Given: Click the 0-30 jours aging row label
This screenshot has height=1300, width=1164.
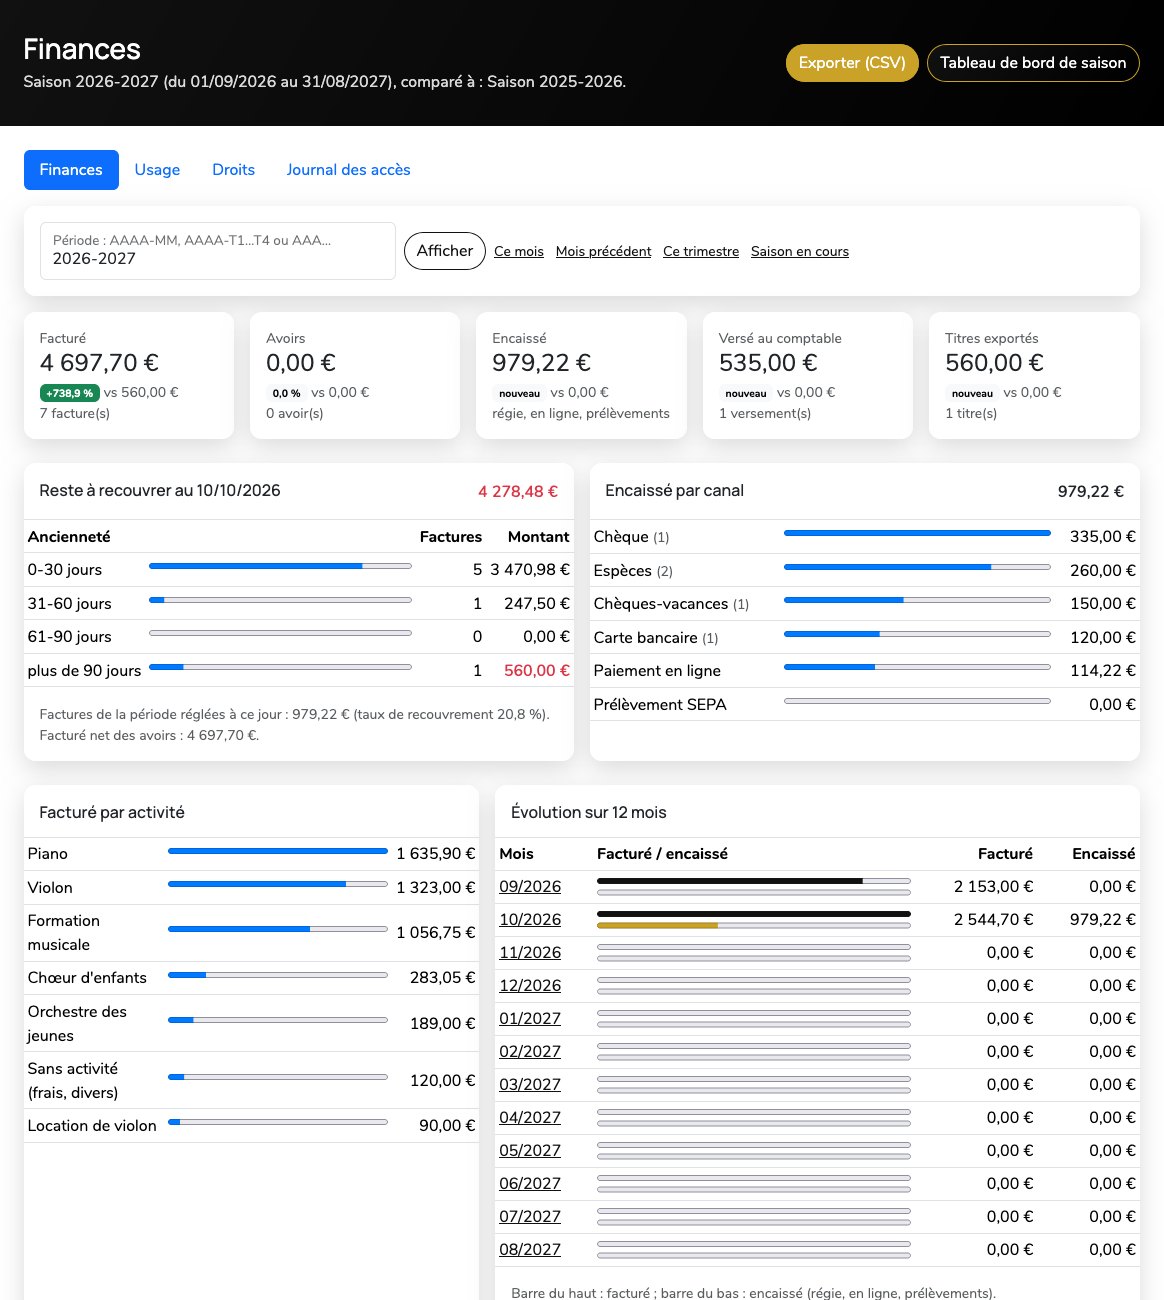Looking at the screenshot, I should pyautogui.click(x=65, y=570).
